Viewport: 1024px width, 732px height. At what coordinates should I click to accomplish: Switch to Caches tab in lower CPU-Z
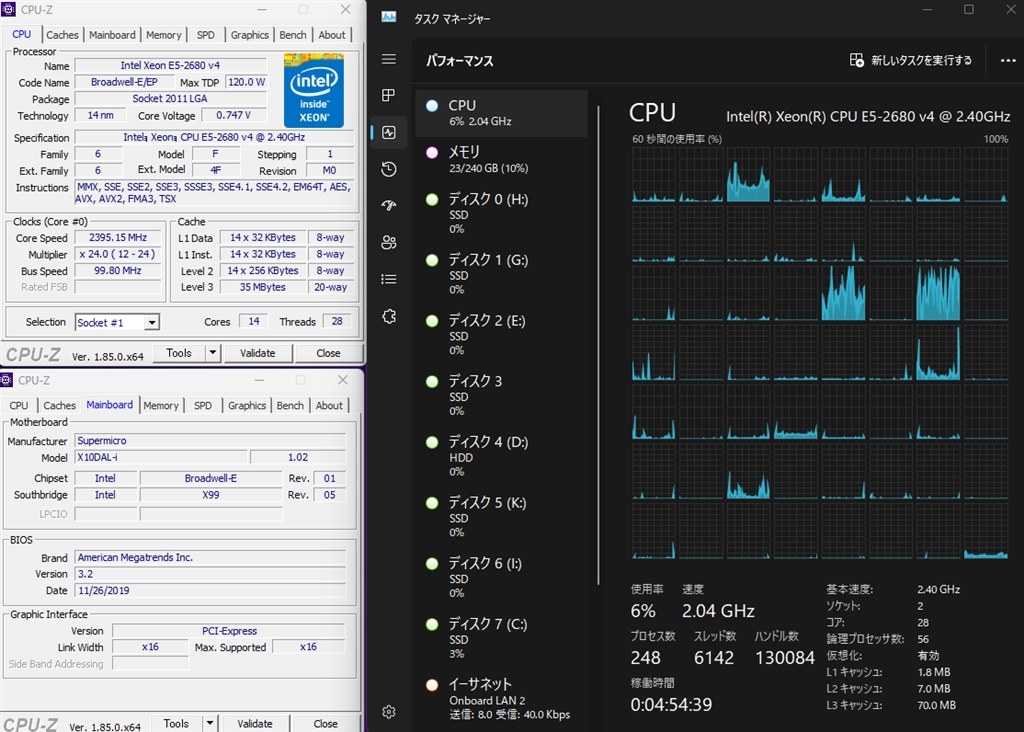(59, 406)
